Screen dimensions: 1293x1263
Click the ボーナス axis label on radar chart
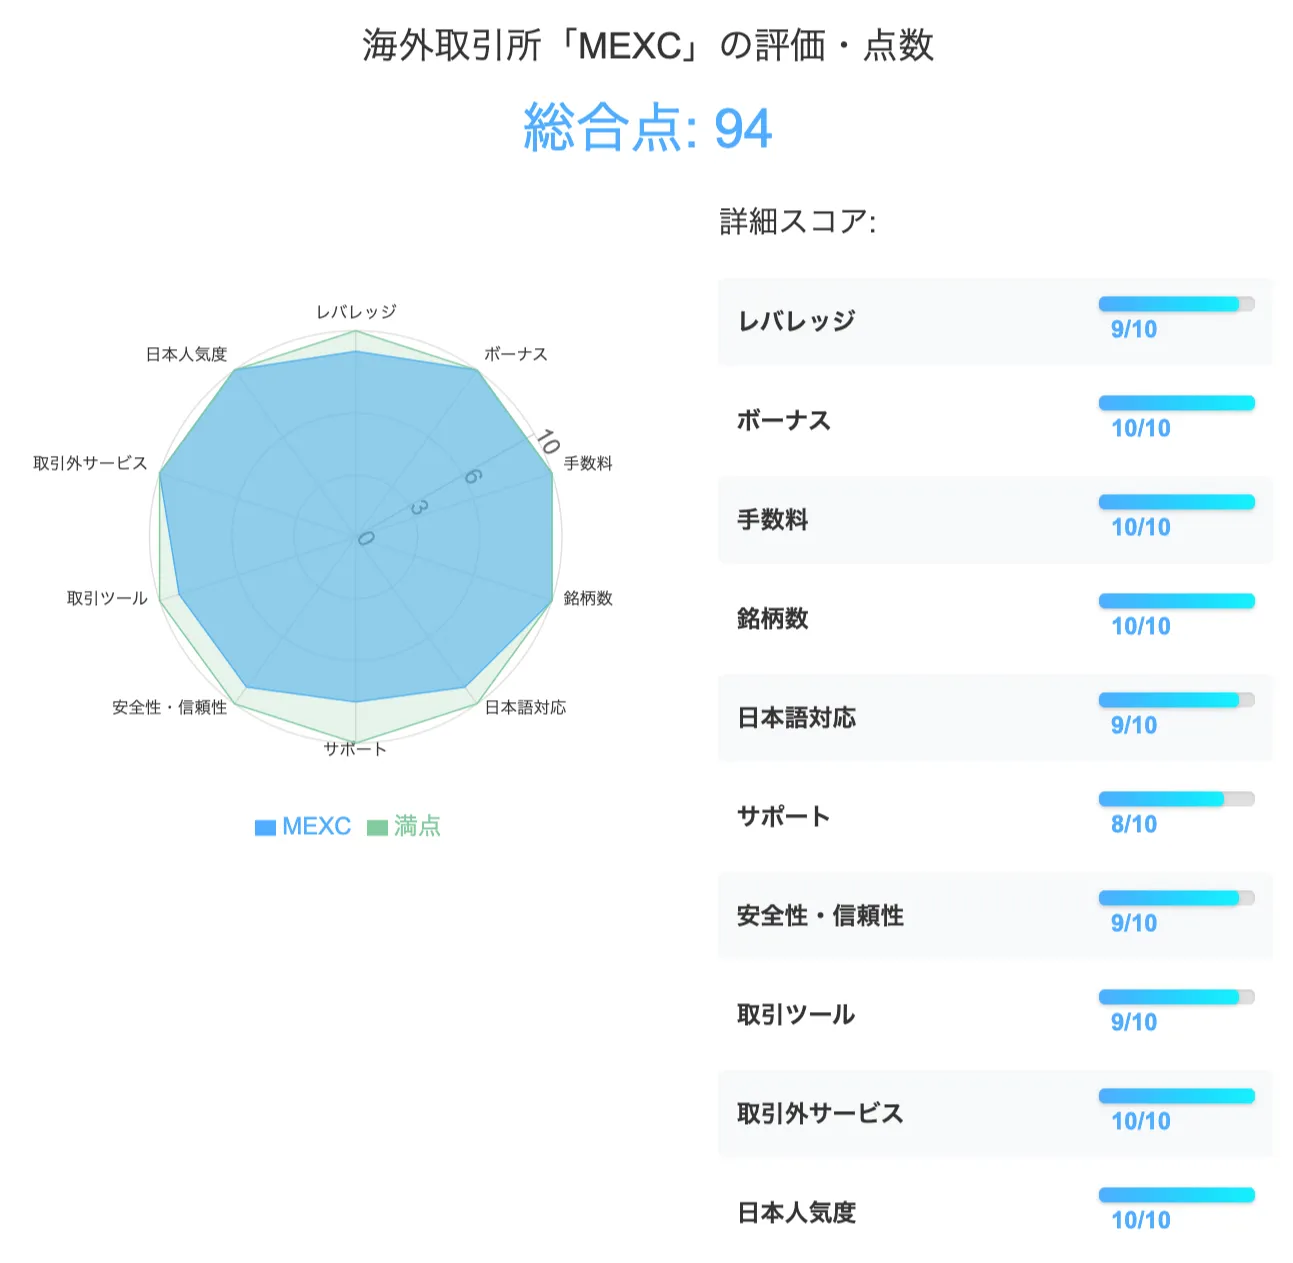point(516,354)
